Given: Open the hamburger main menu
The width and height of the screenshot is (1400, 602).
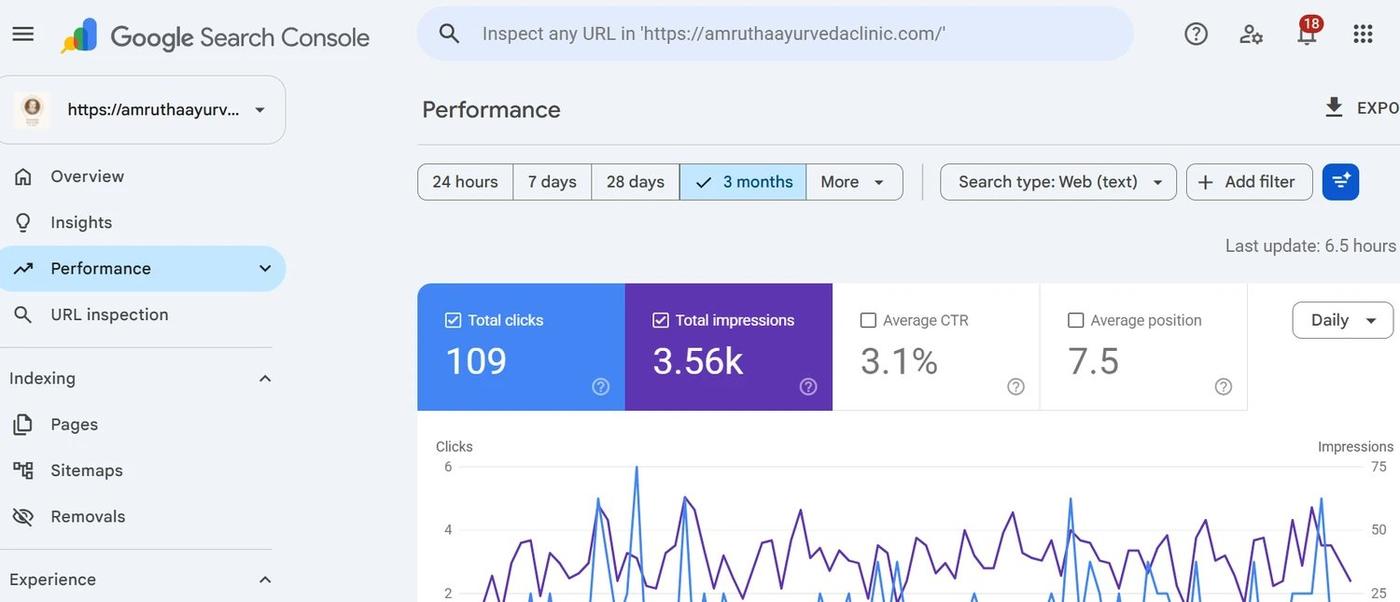Looking at the screenshot, I should [23, 34].
